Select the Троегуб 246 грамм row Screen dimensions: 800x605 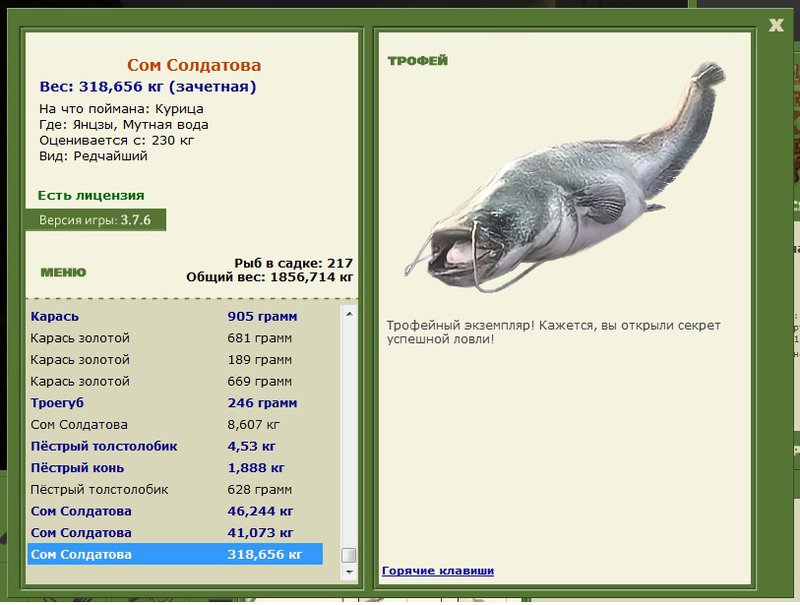pyautogui.click(x=175, y=403)
